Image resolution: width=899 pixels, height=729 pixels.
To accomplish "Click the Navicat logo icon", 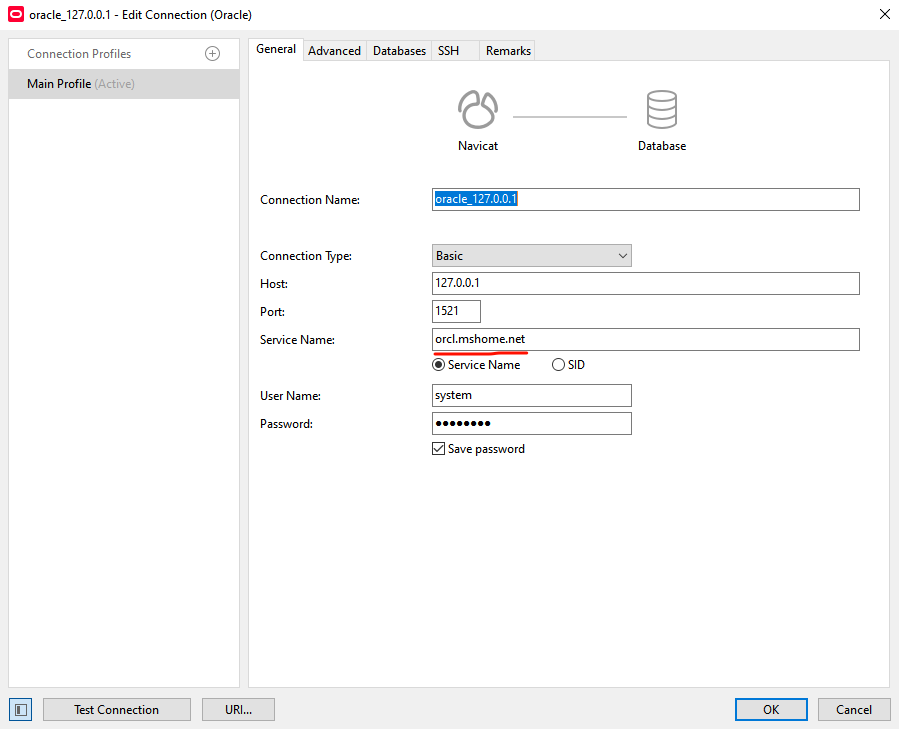I will [x=478, y=109].
